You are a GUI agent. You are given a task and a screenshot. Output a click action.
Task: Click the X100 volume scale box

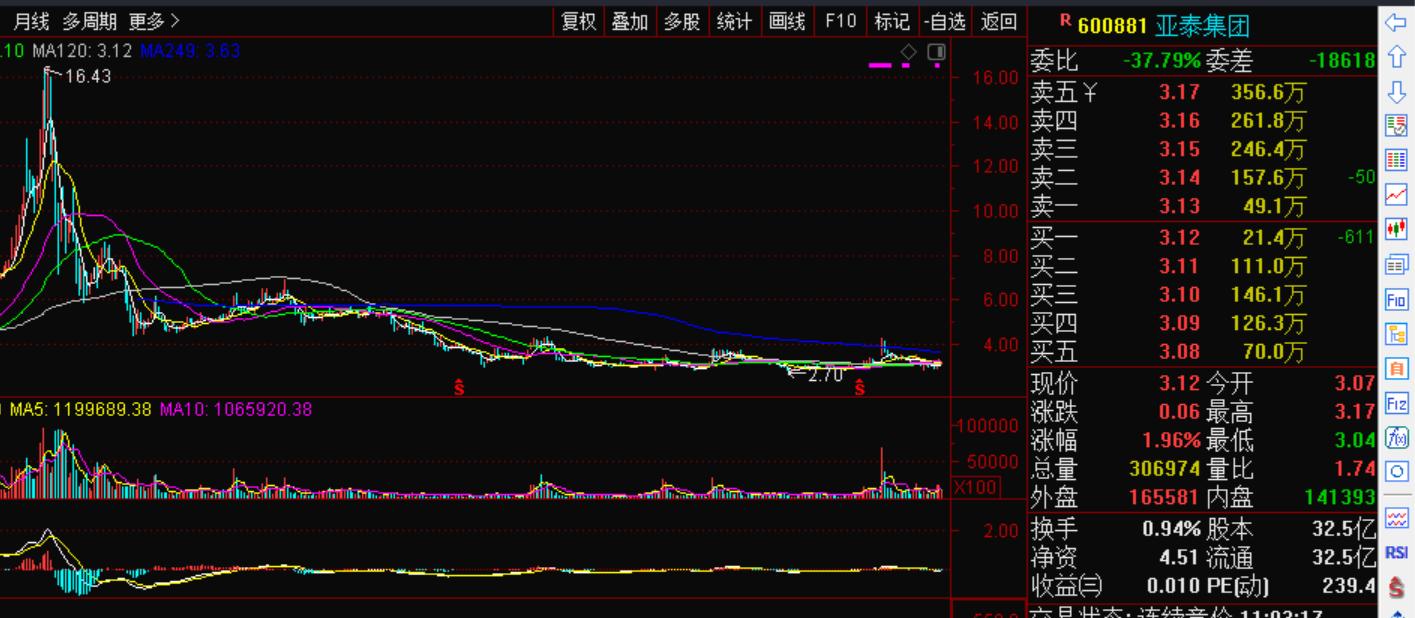tap(973, 487)
